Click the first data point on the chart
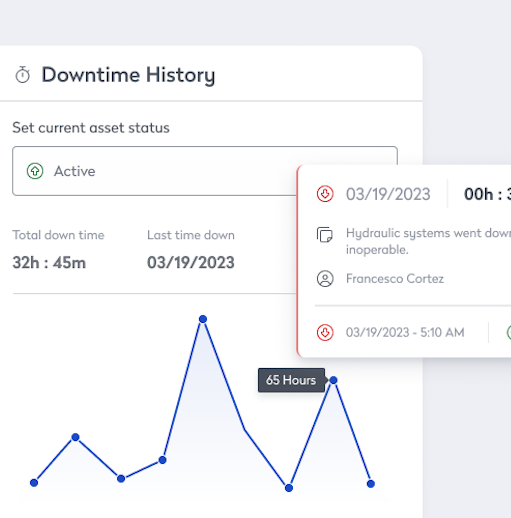 (x=34, y=483)
